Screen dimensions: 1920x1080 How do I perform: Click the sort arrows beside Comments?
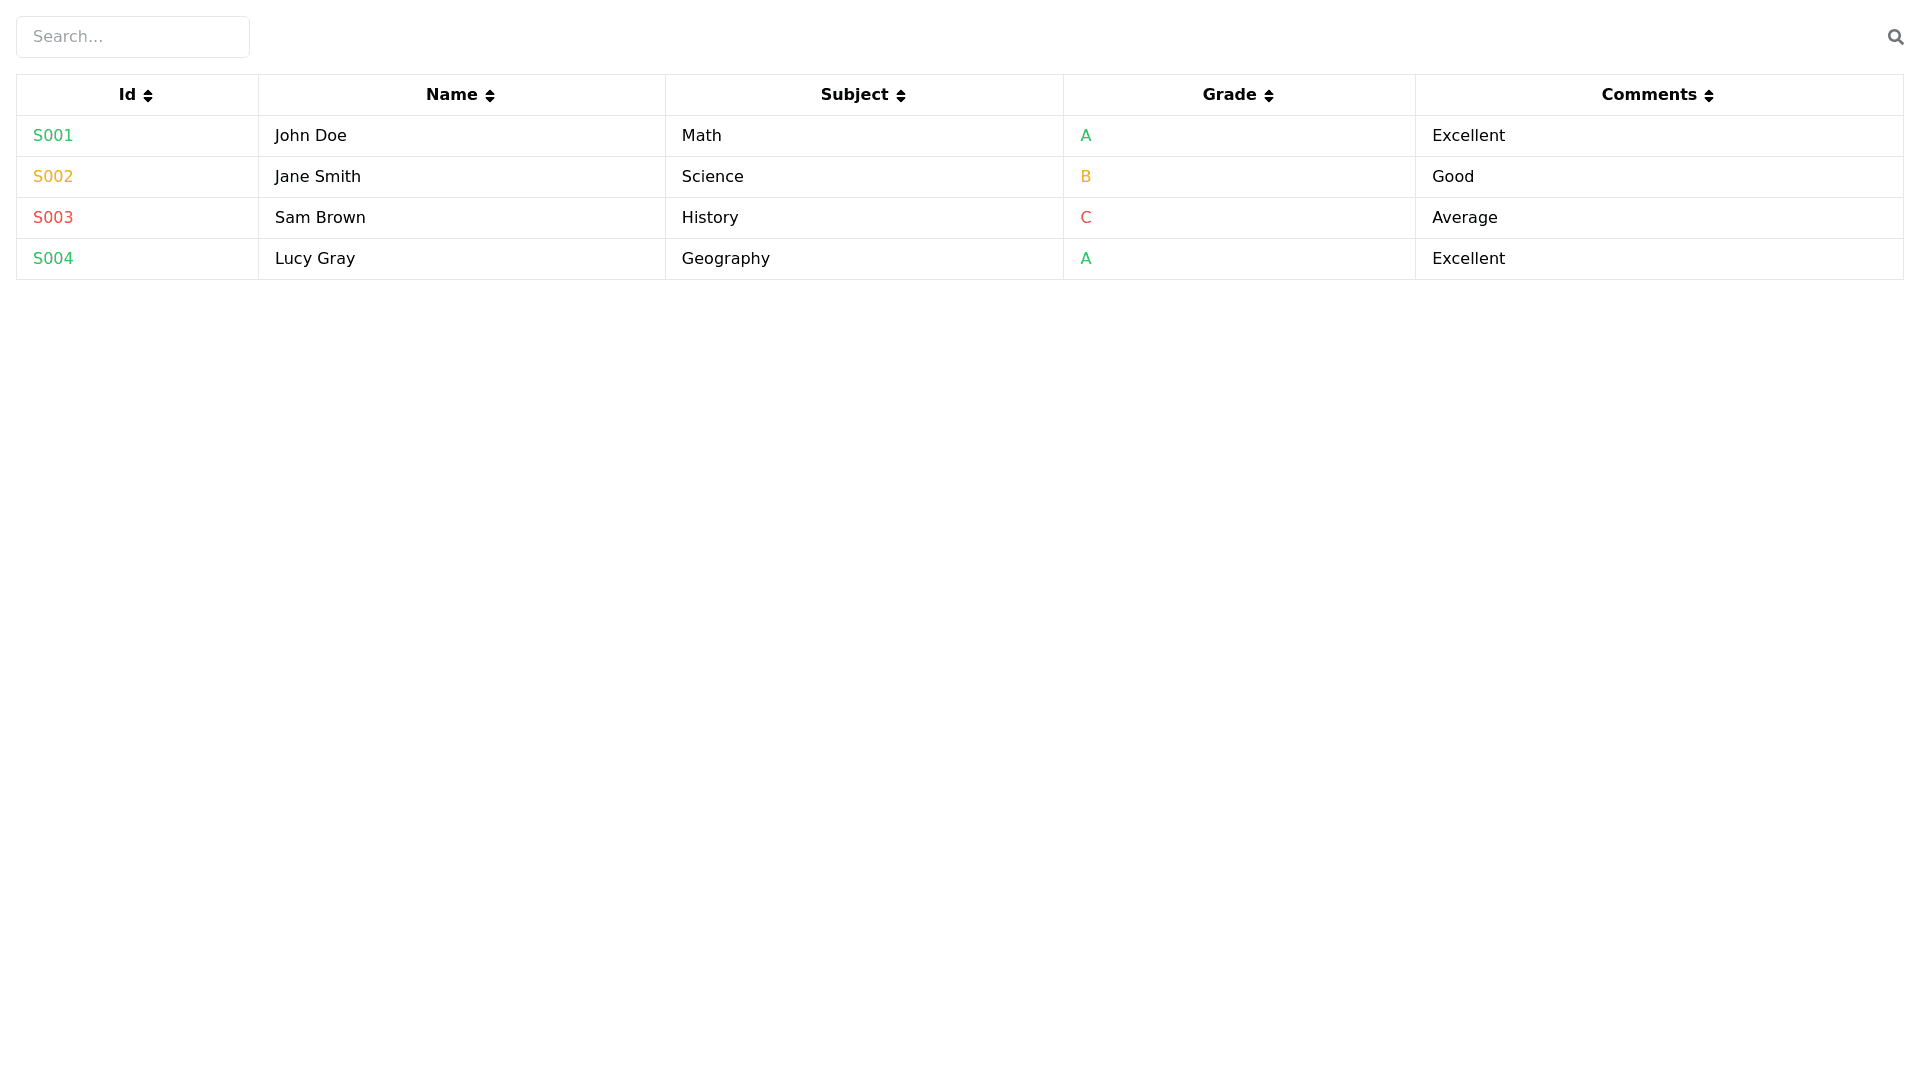coord(1709,96)
